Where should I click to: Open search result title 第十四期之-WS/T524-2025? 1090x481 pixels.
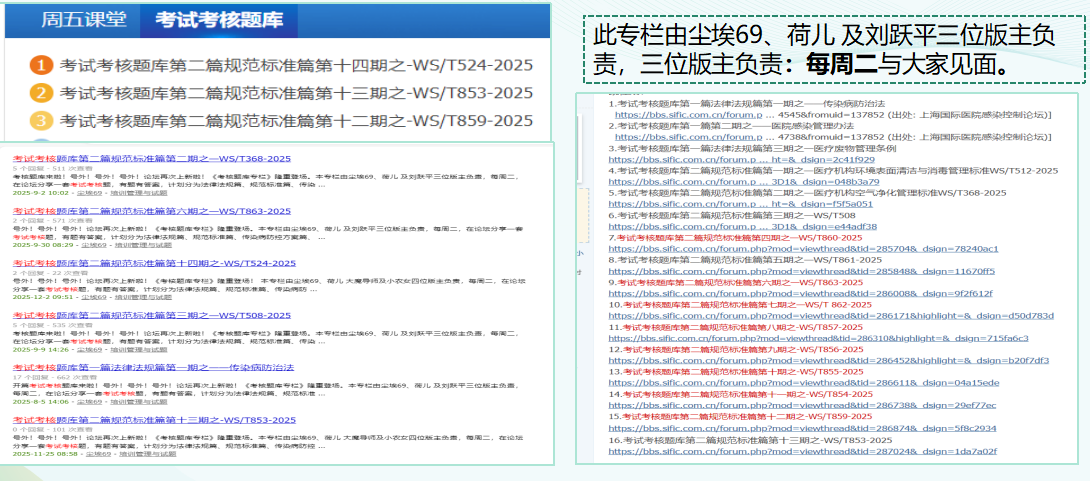pyautogui.click(x=154, y=263)
